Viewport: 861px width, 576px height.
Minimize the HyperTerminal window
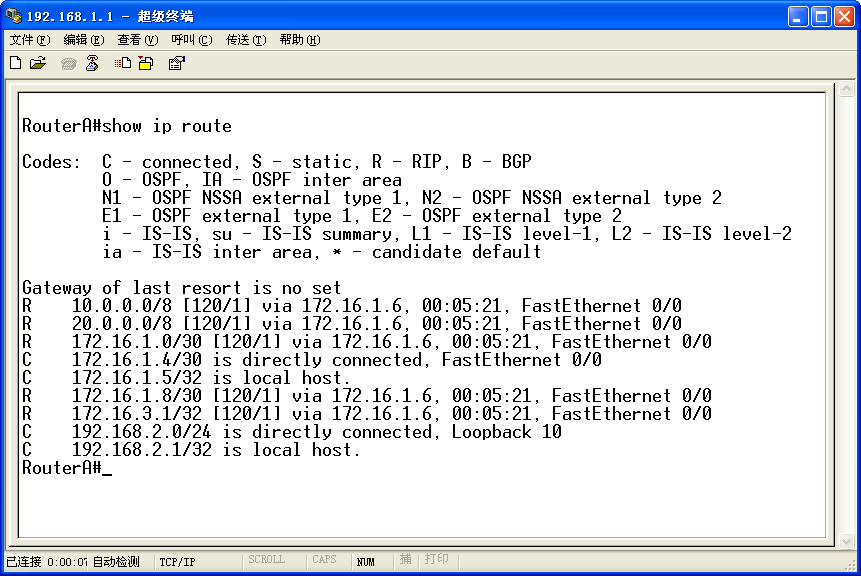(797, 16)
